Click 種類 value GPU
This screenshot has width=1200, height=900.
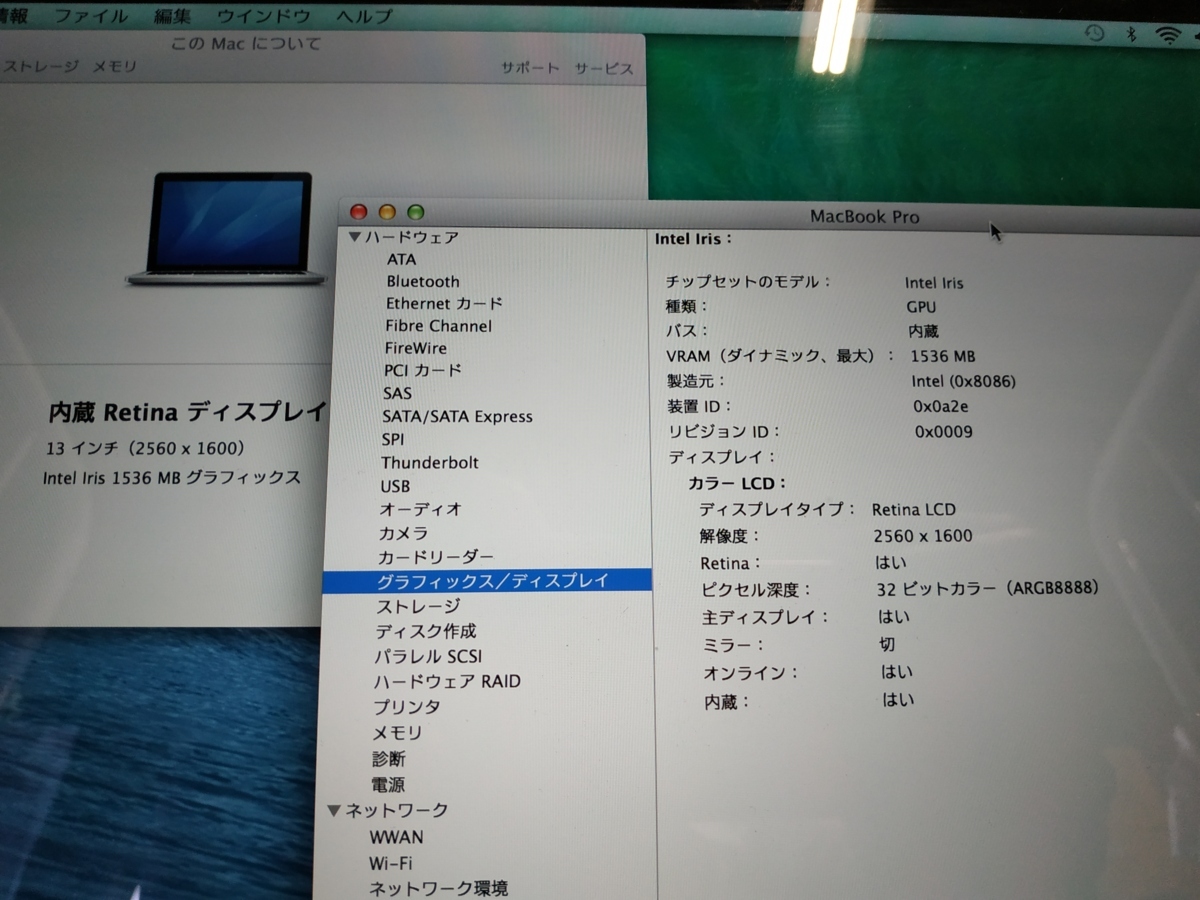point(921,307)
